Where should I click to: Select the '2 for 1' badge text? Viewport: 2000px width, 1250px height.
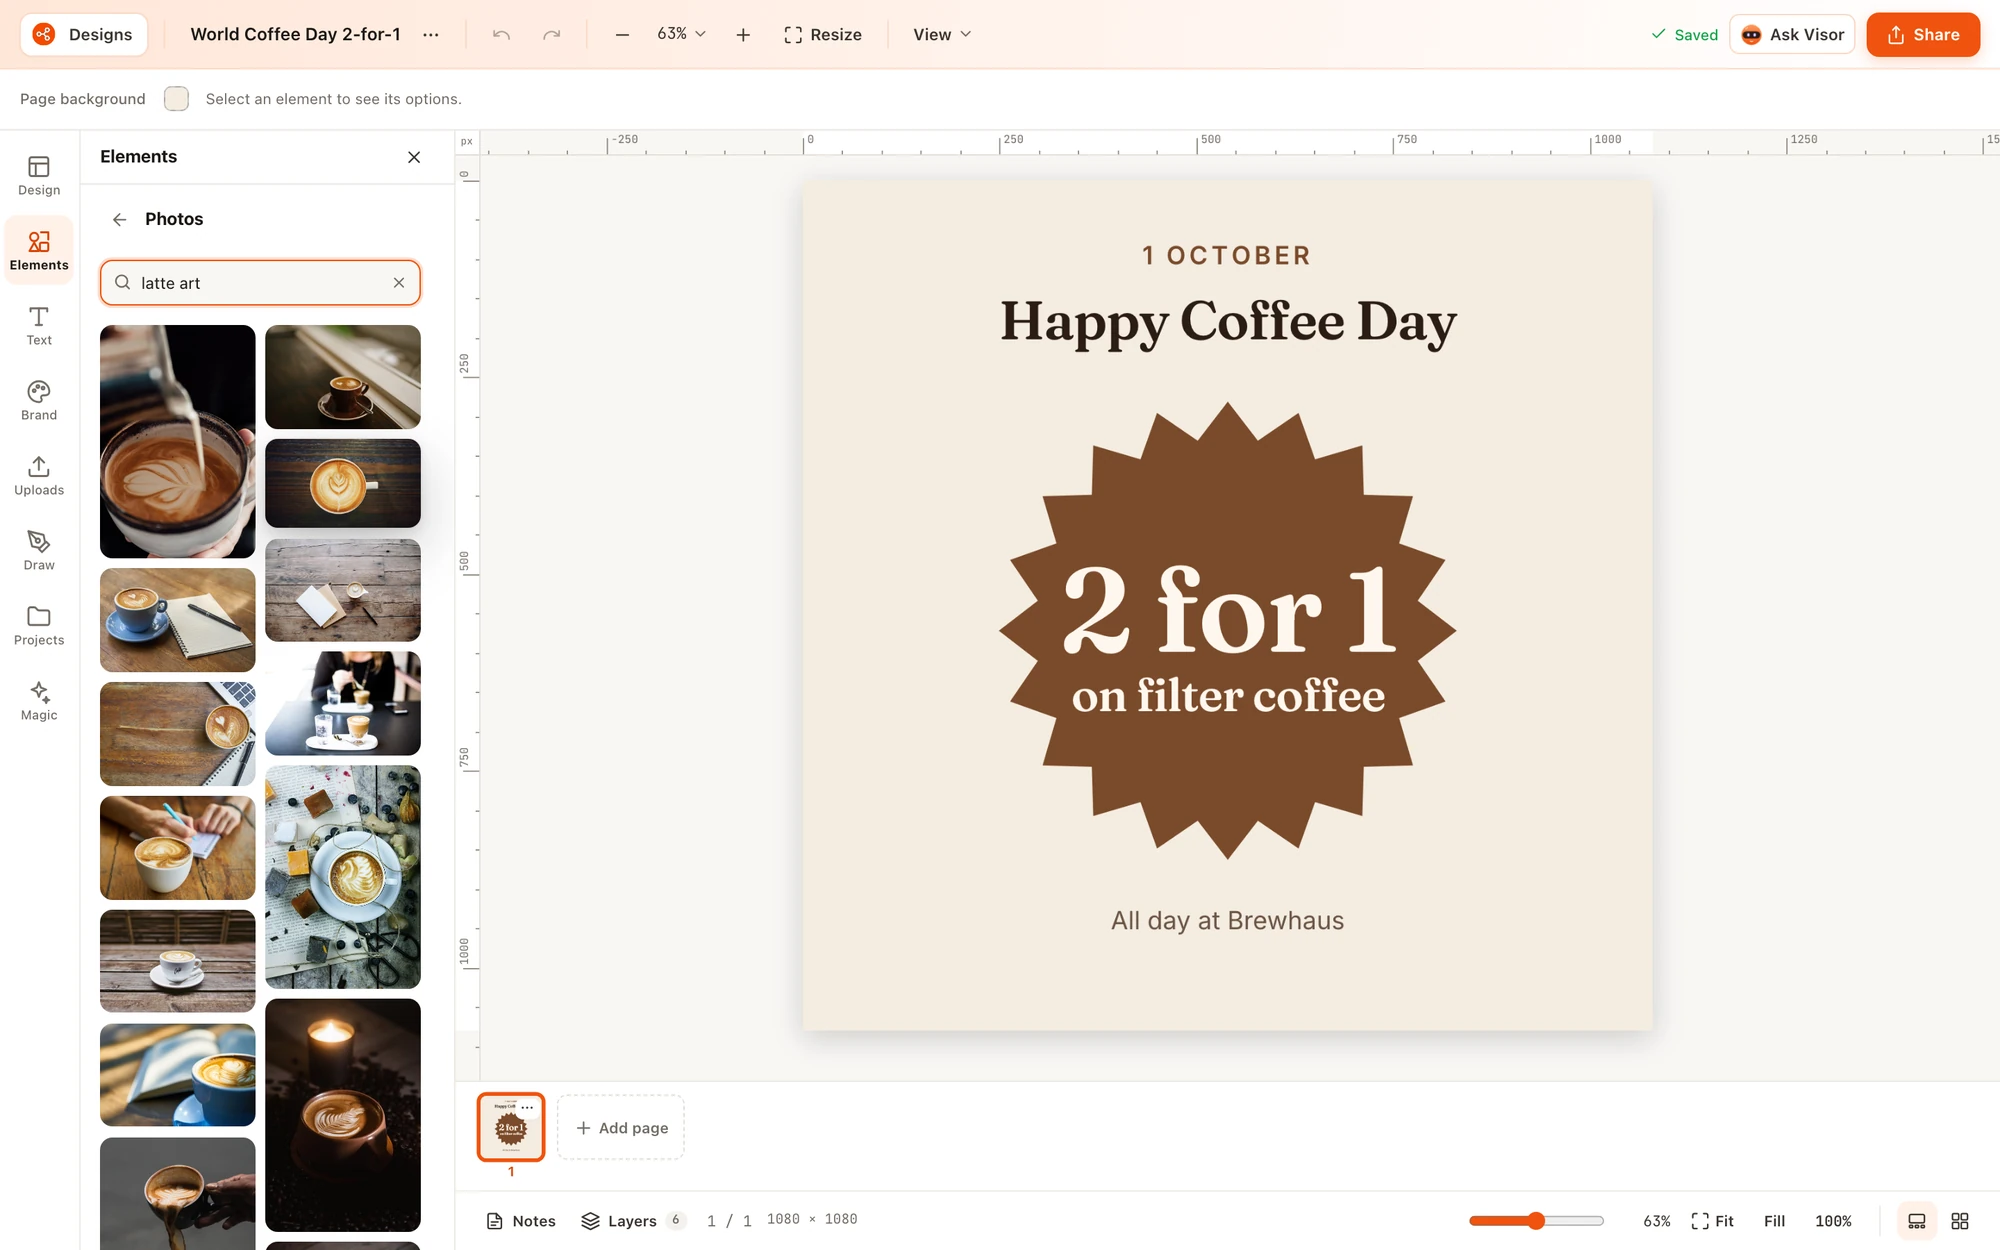coord(1228,608)
